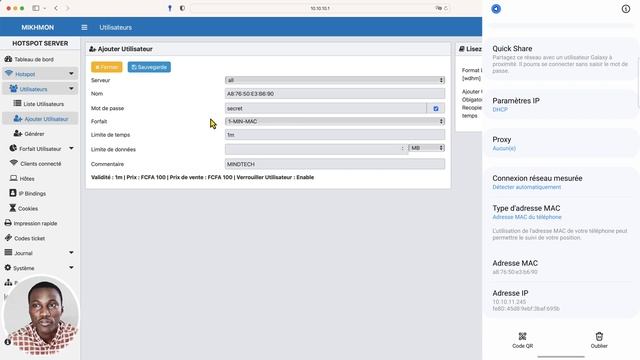Expand the Hotspot menu arrow
The width and height of the screenshot is (640, 360).
[71, 74]
